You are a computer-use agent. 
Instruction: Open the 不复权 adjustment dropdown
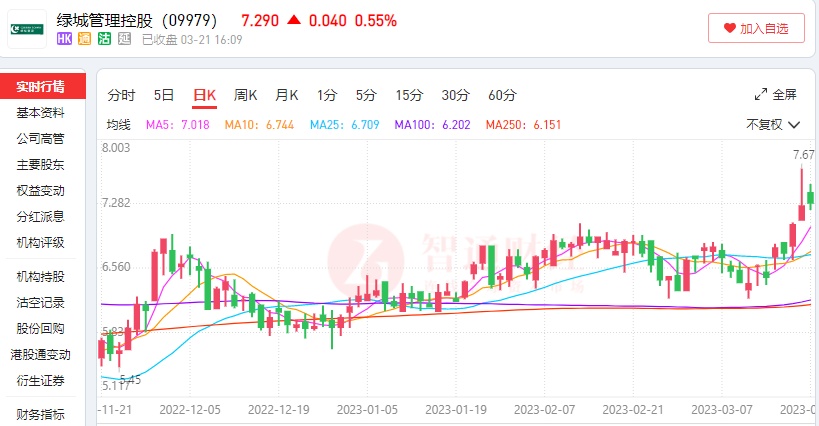773,125
